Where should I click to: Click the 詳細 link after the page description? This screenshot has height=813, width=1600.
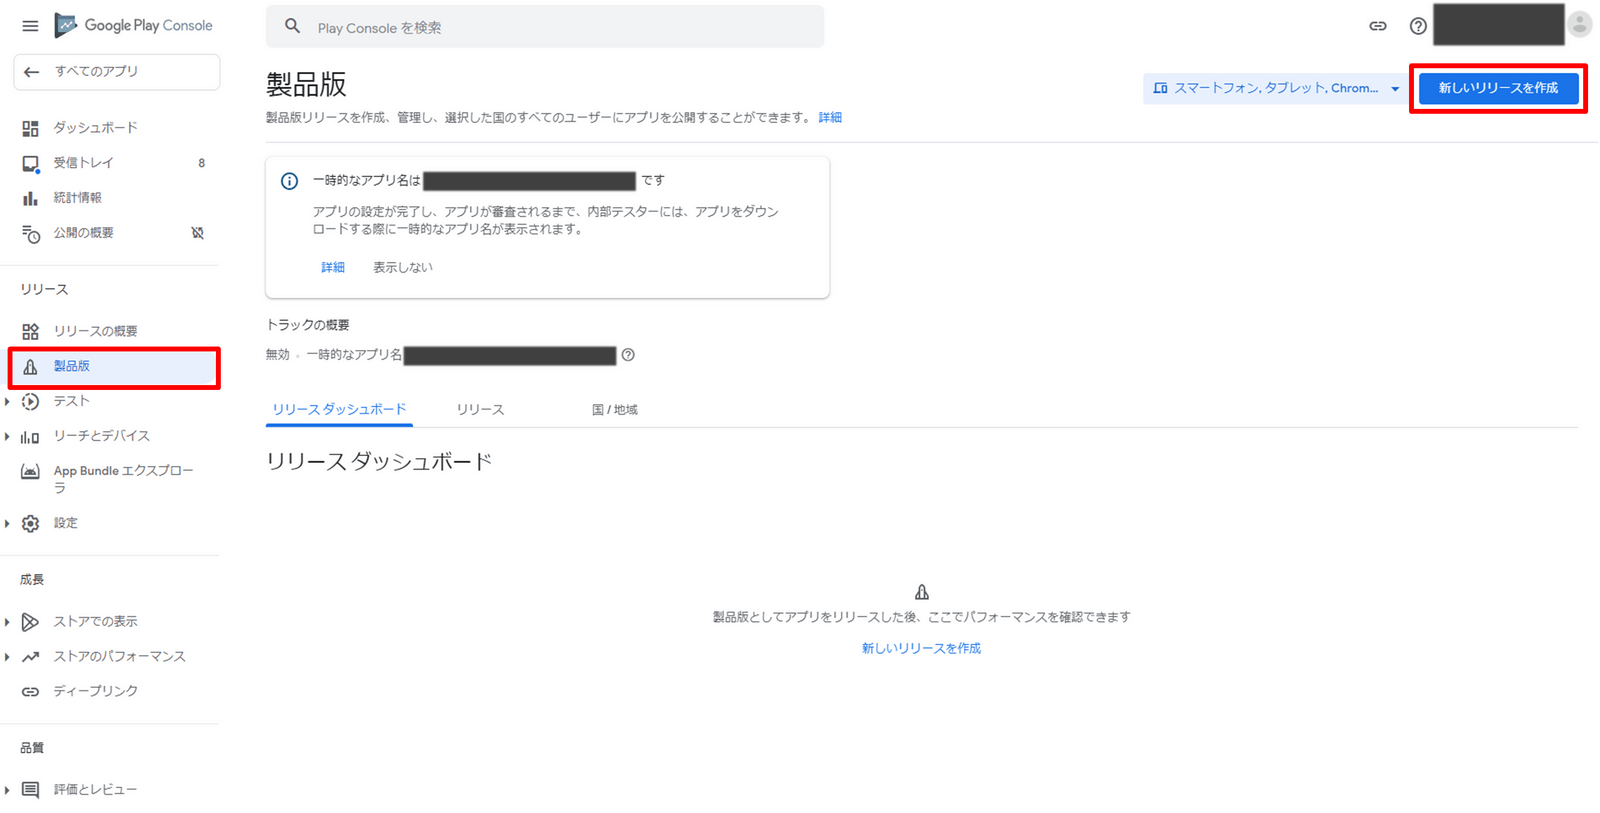coord(830,118)
